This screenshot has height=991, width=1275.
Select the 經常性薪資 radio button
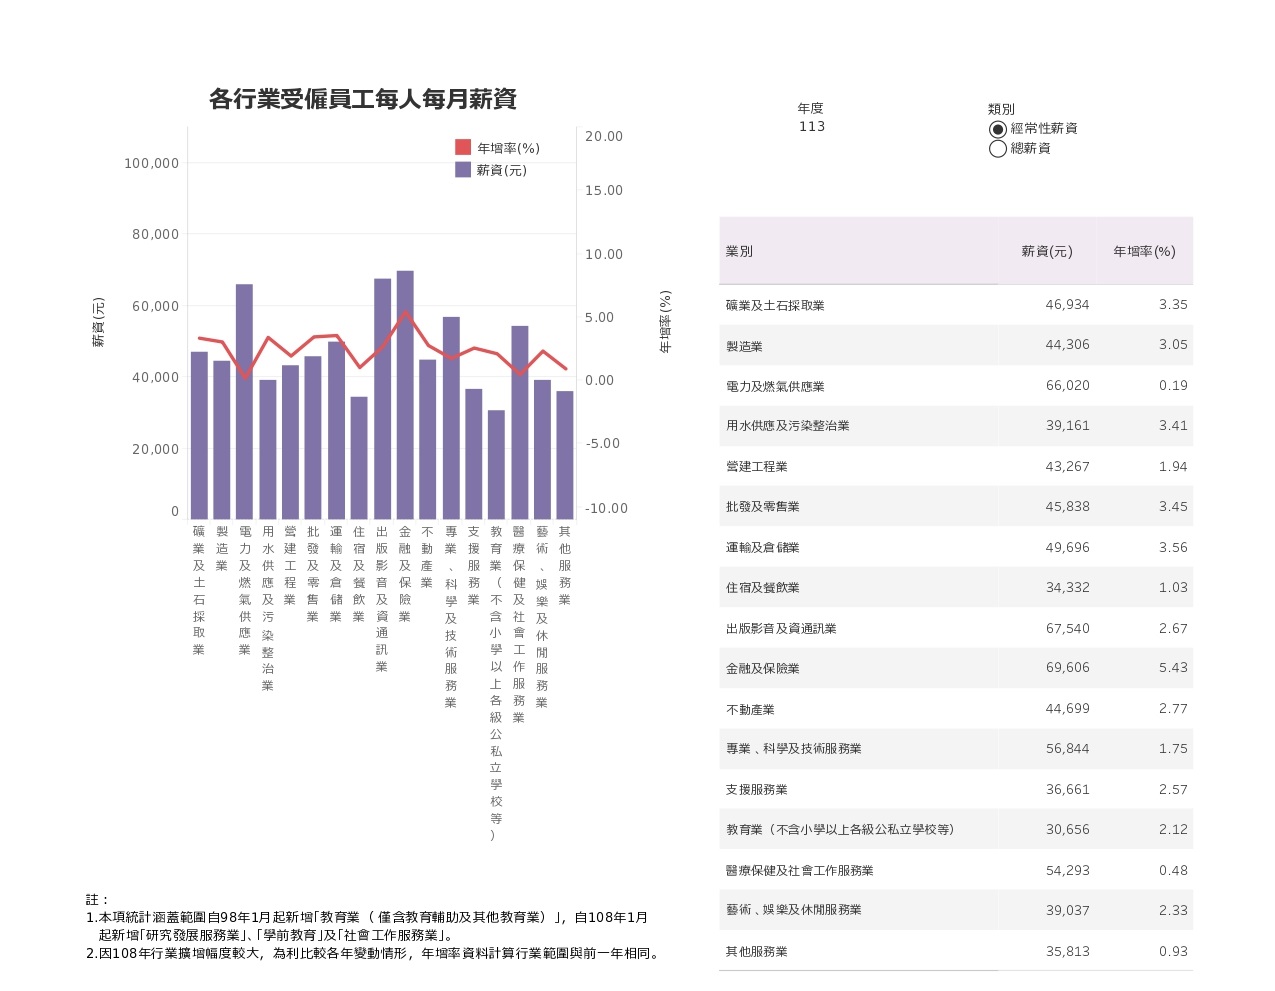998,129
